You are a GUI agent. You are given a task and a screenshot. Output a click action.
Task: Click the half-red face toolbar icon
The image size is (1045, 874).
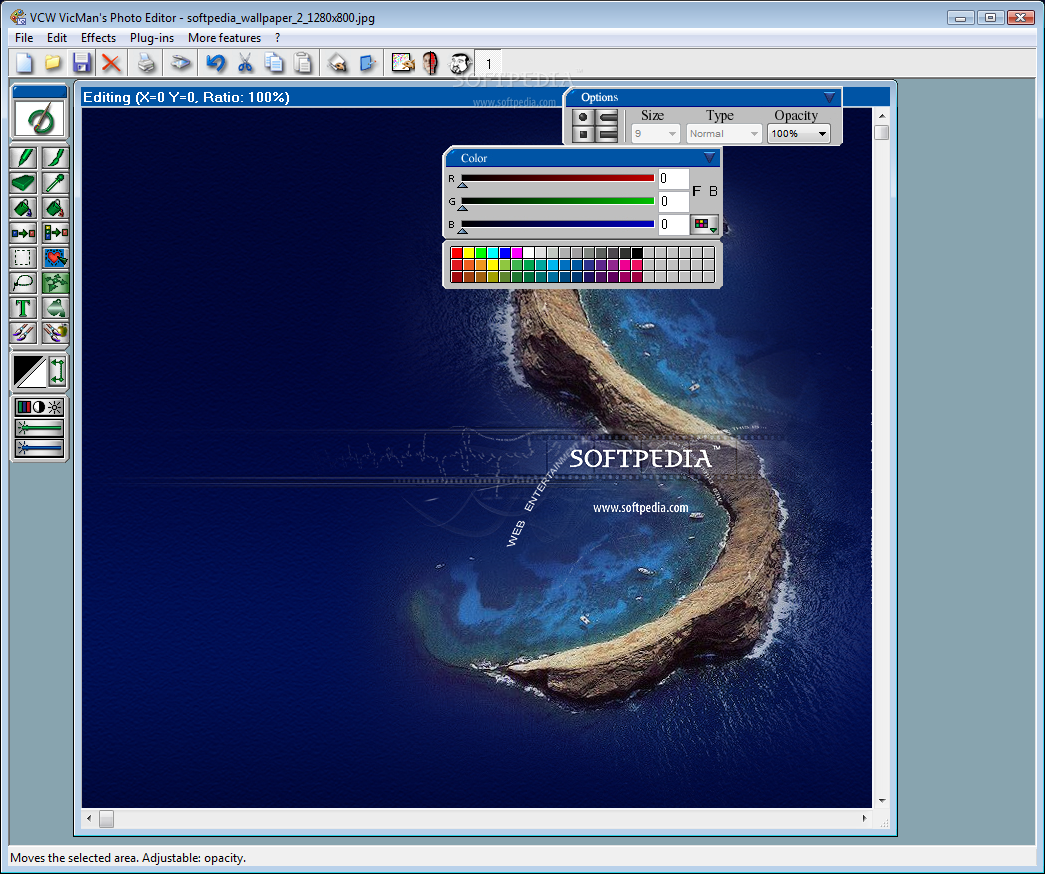coord(431,63)
